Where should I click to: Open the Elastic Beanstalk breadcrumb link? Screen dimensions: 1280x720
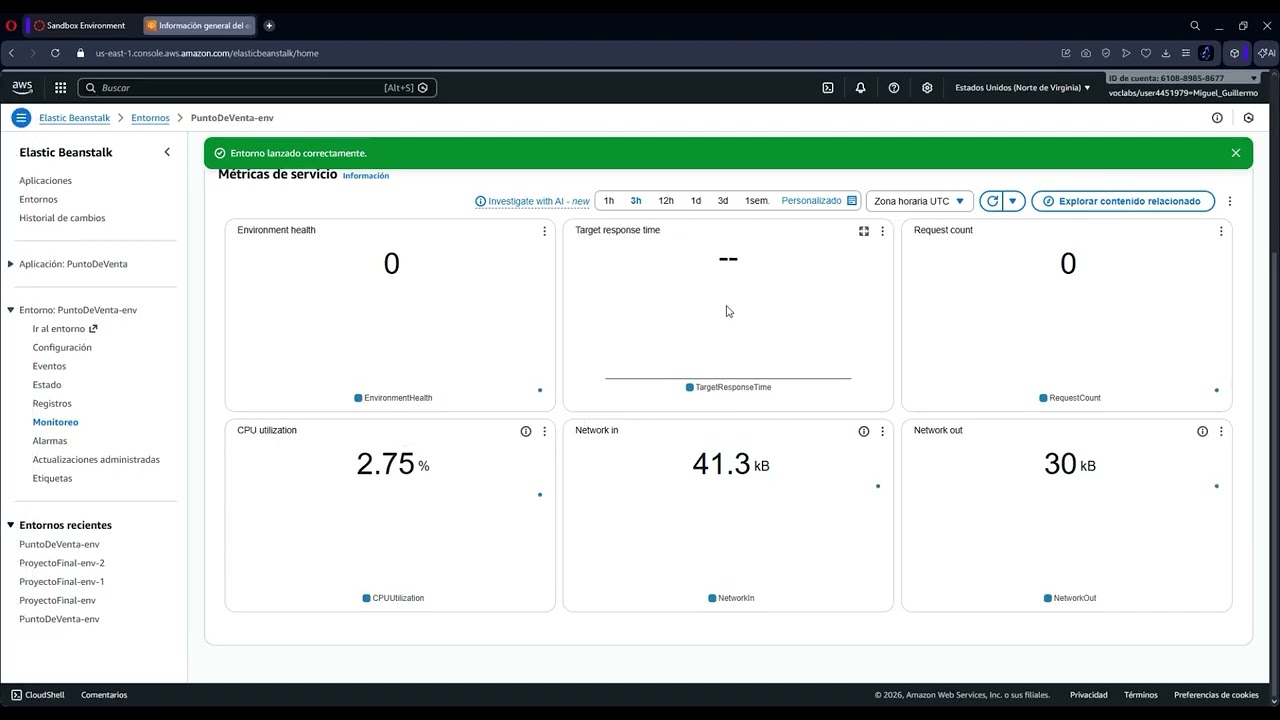click(x=75, y=118)
